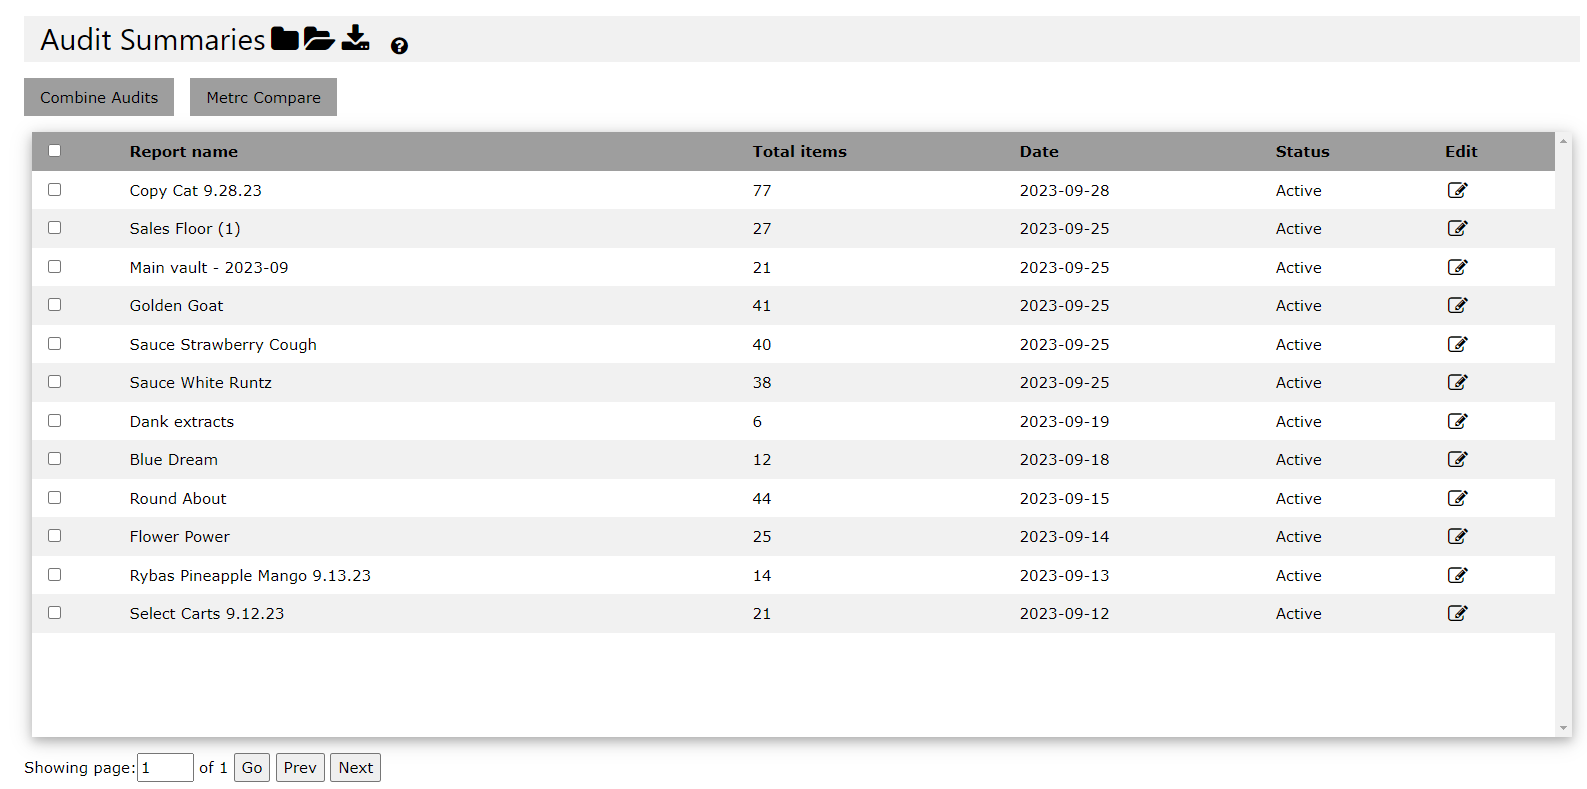The height and width of the screenshot is (789, 1587).
Task: Click the closed folder icon beside Audit Summaries
Action: 285,39
